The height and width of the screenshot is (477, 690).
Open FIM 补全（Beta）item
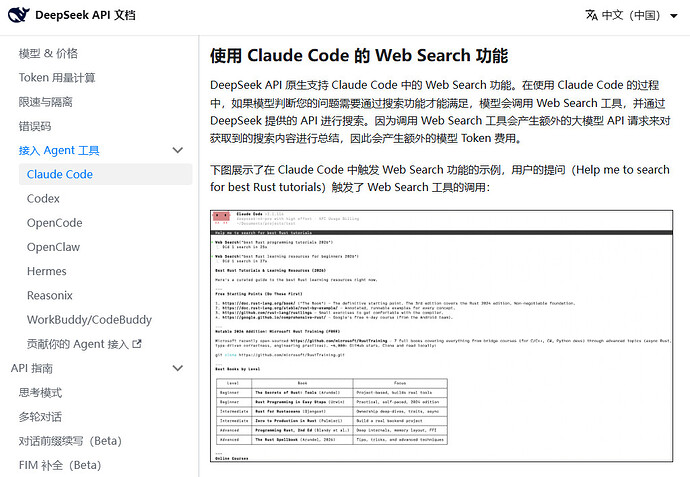coord(60,465)
